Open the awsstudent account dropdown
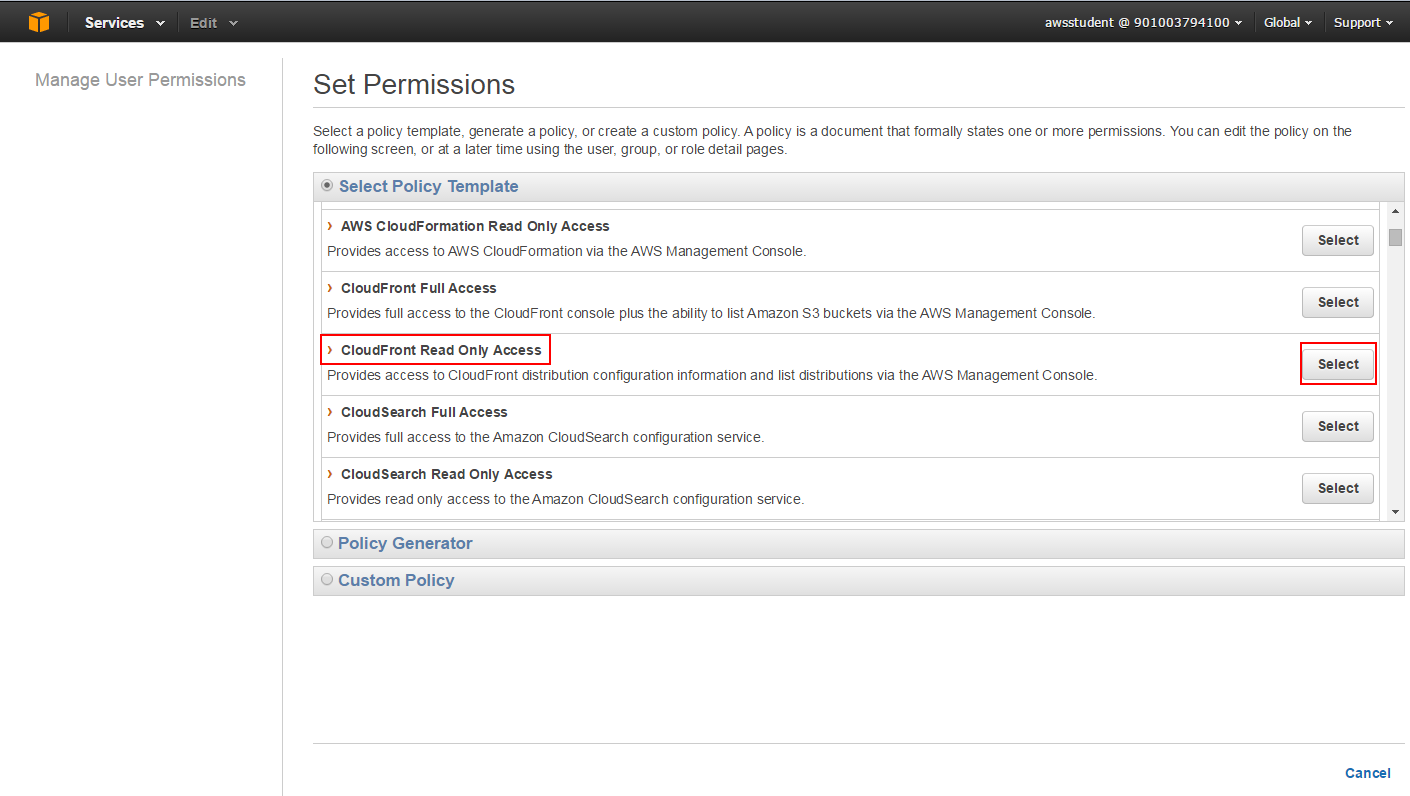Screen dimensions: 1410x796 (1143, 22)
